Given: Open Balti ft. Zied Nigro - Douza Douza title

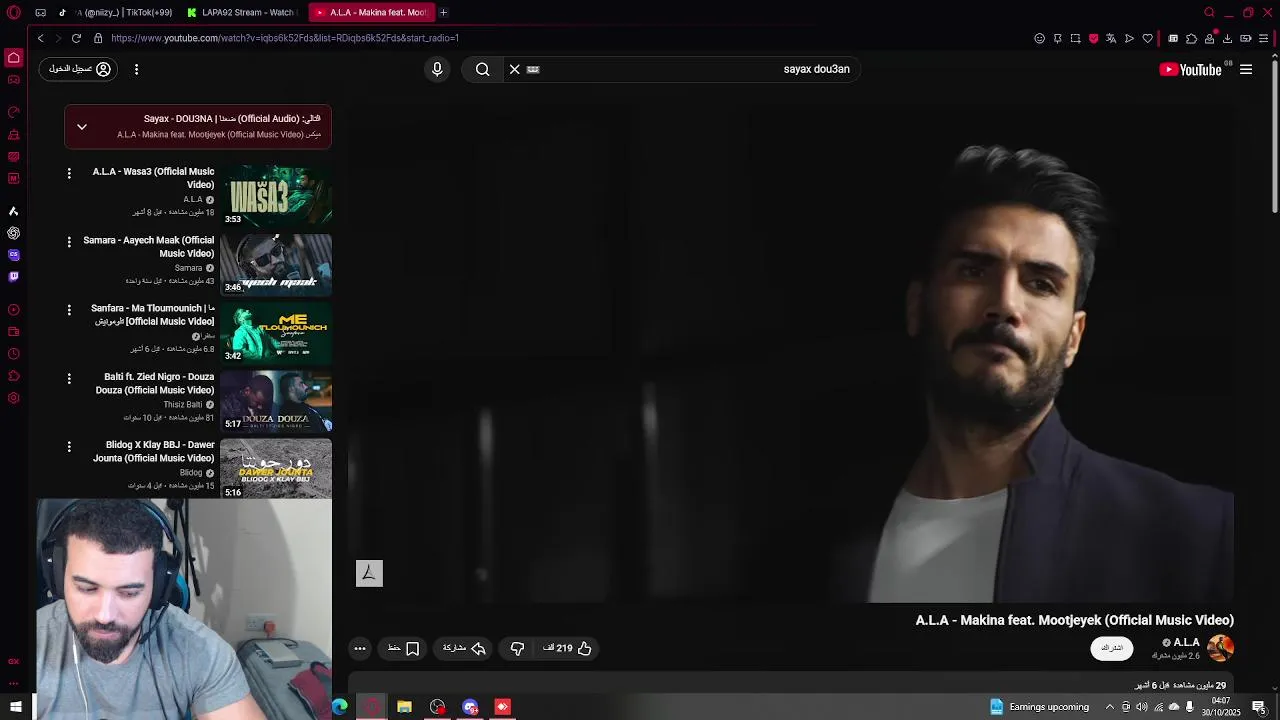Looking at the screenshot, I should [x=155, y=384].
